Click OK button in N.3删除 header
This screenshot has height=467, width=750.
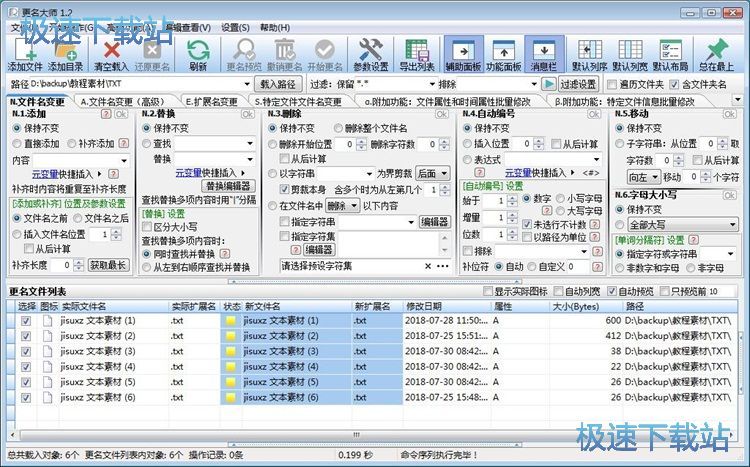pos(441,114)
